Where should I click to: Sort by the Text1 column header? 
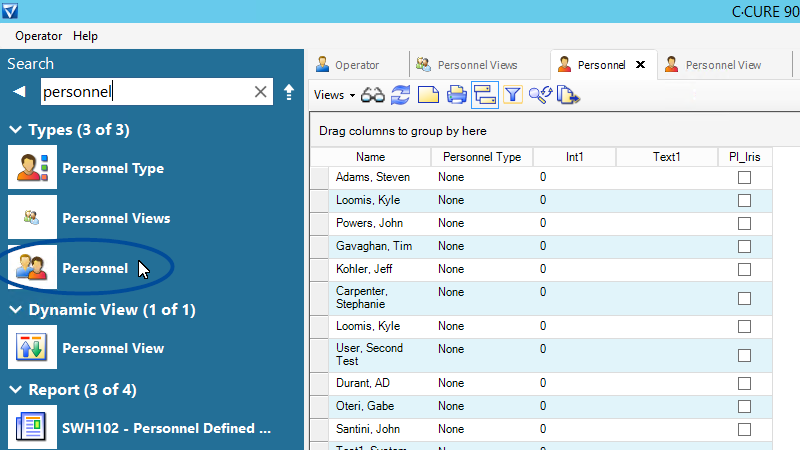(x=666, y=157)
